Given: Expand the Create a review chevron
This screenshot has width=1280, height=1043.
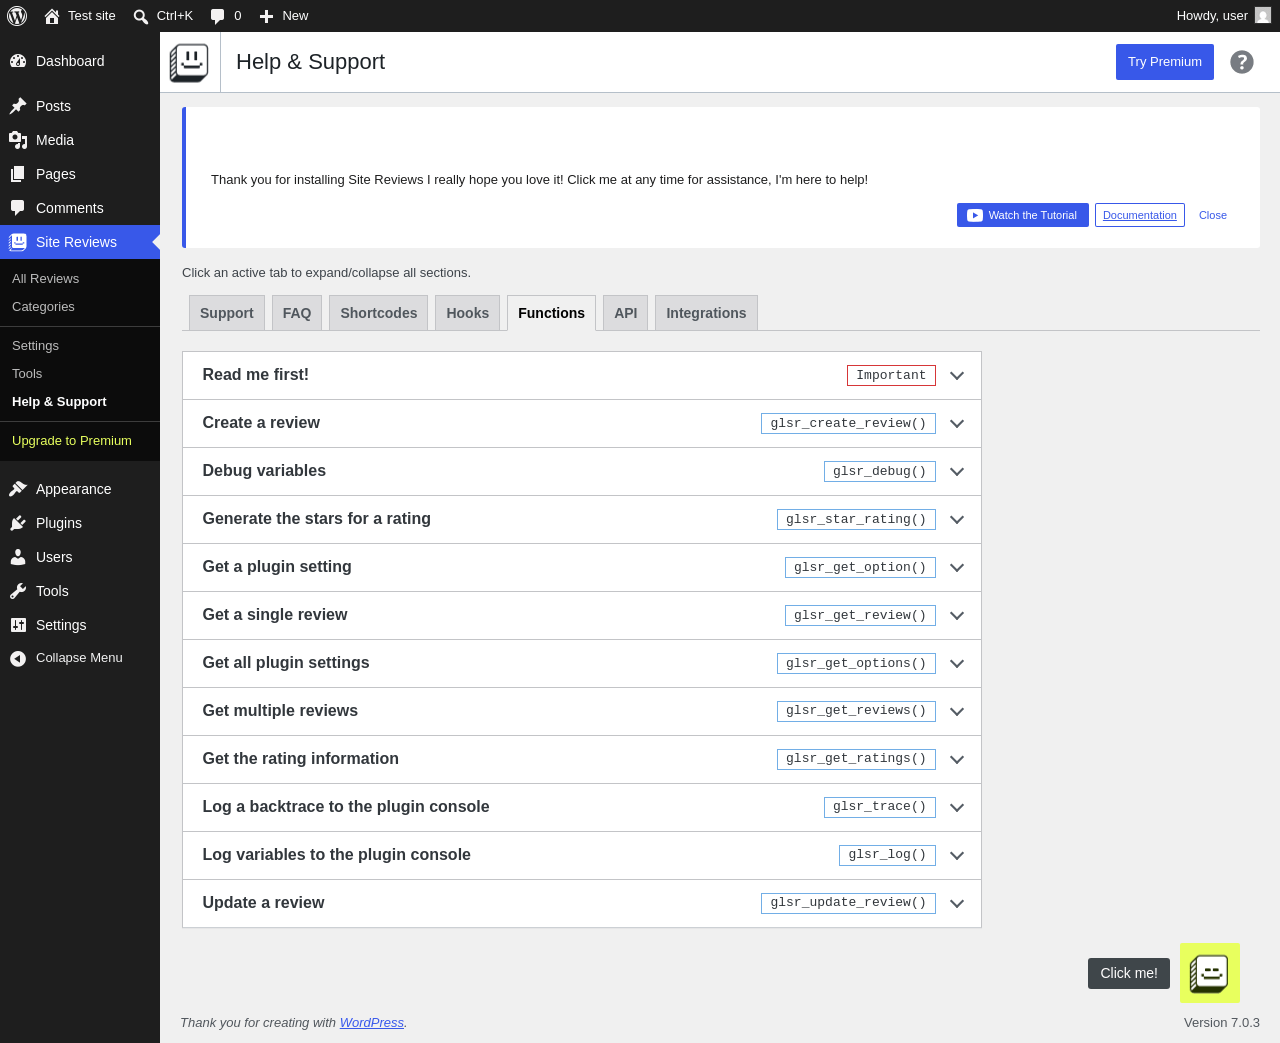Looking at the screenshot, I should pyautogui.click(x=957, y=423).
